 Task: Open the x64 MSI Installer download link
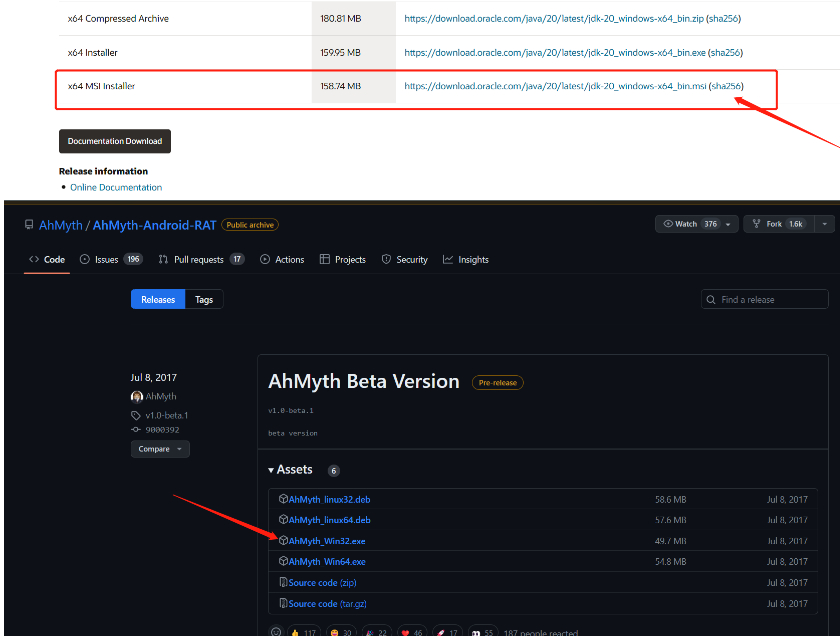point(555,87)
